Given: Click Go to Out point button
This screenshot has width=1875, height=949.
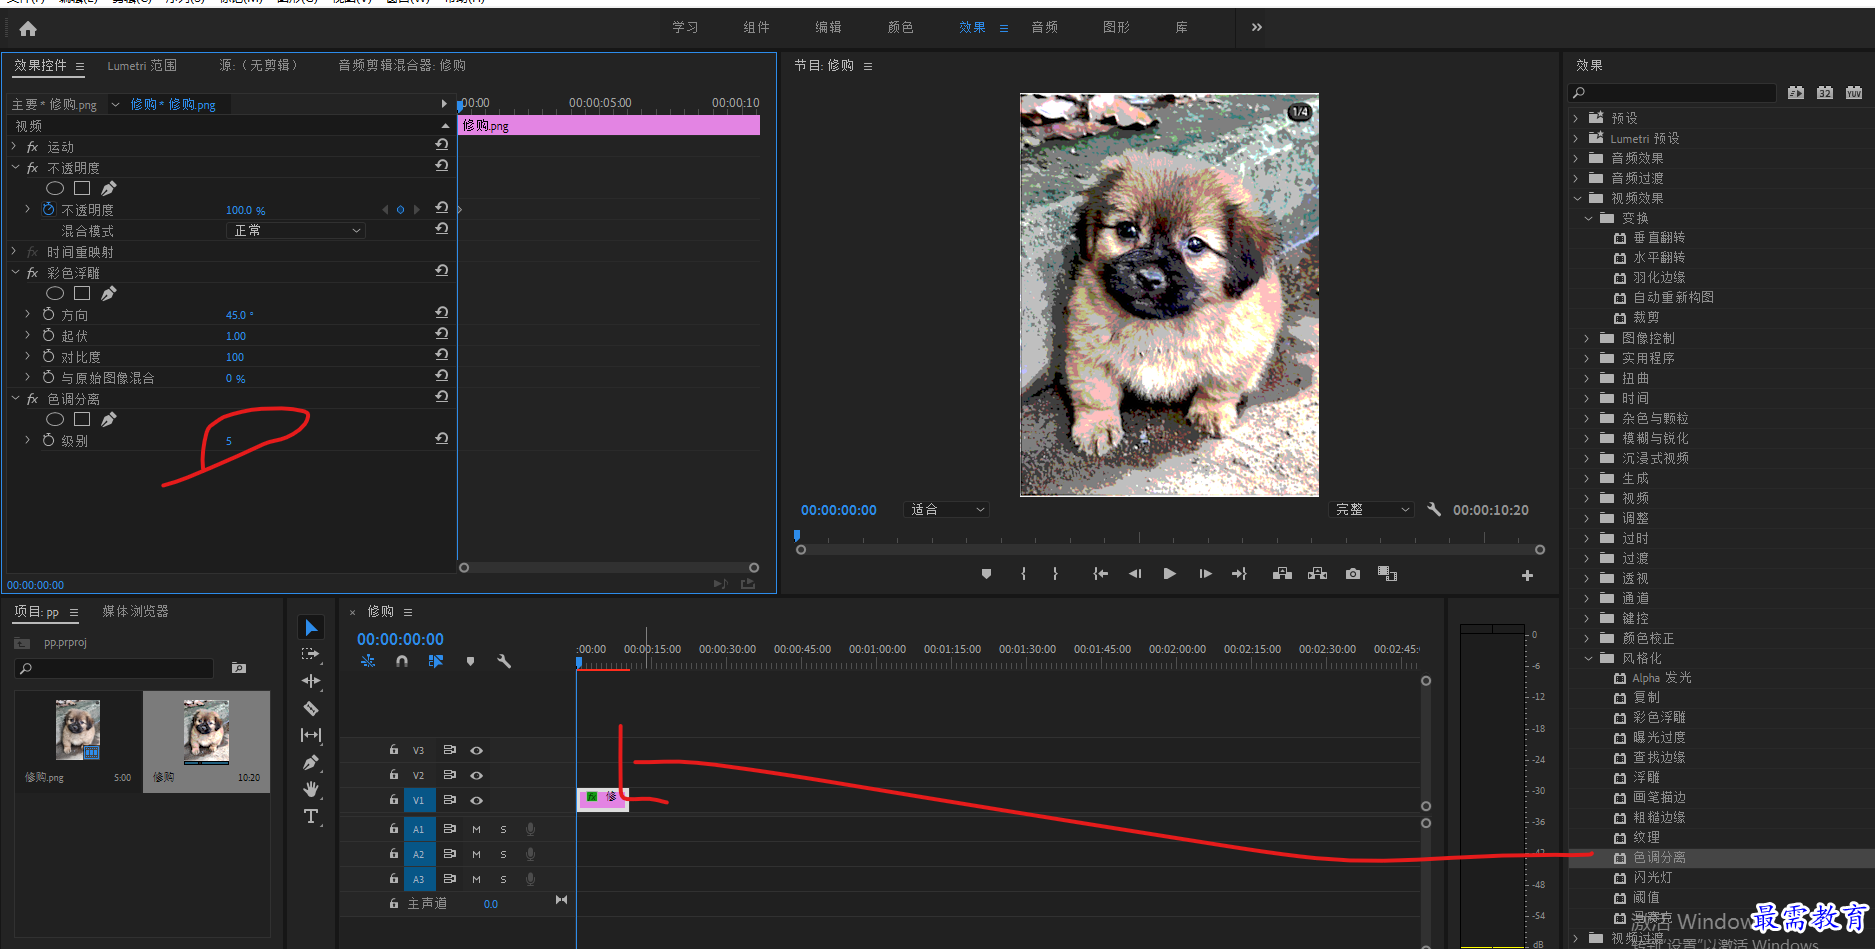Looking at the screenshot, I should point(1240,574).
